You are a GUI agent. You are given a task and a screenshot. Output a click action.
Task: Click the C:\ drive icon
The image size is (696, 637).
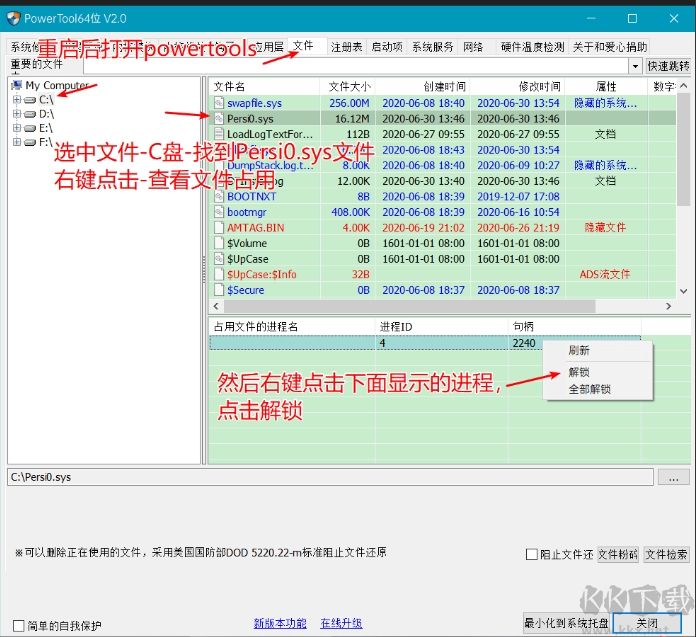pos(30,100)
